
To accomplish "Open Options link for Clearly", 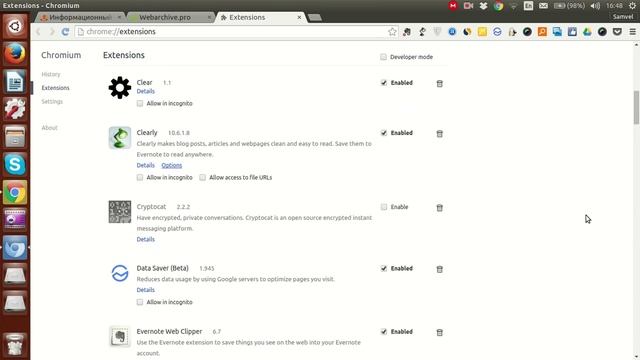I will click(171, 165).
